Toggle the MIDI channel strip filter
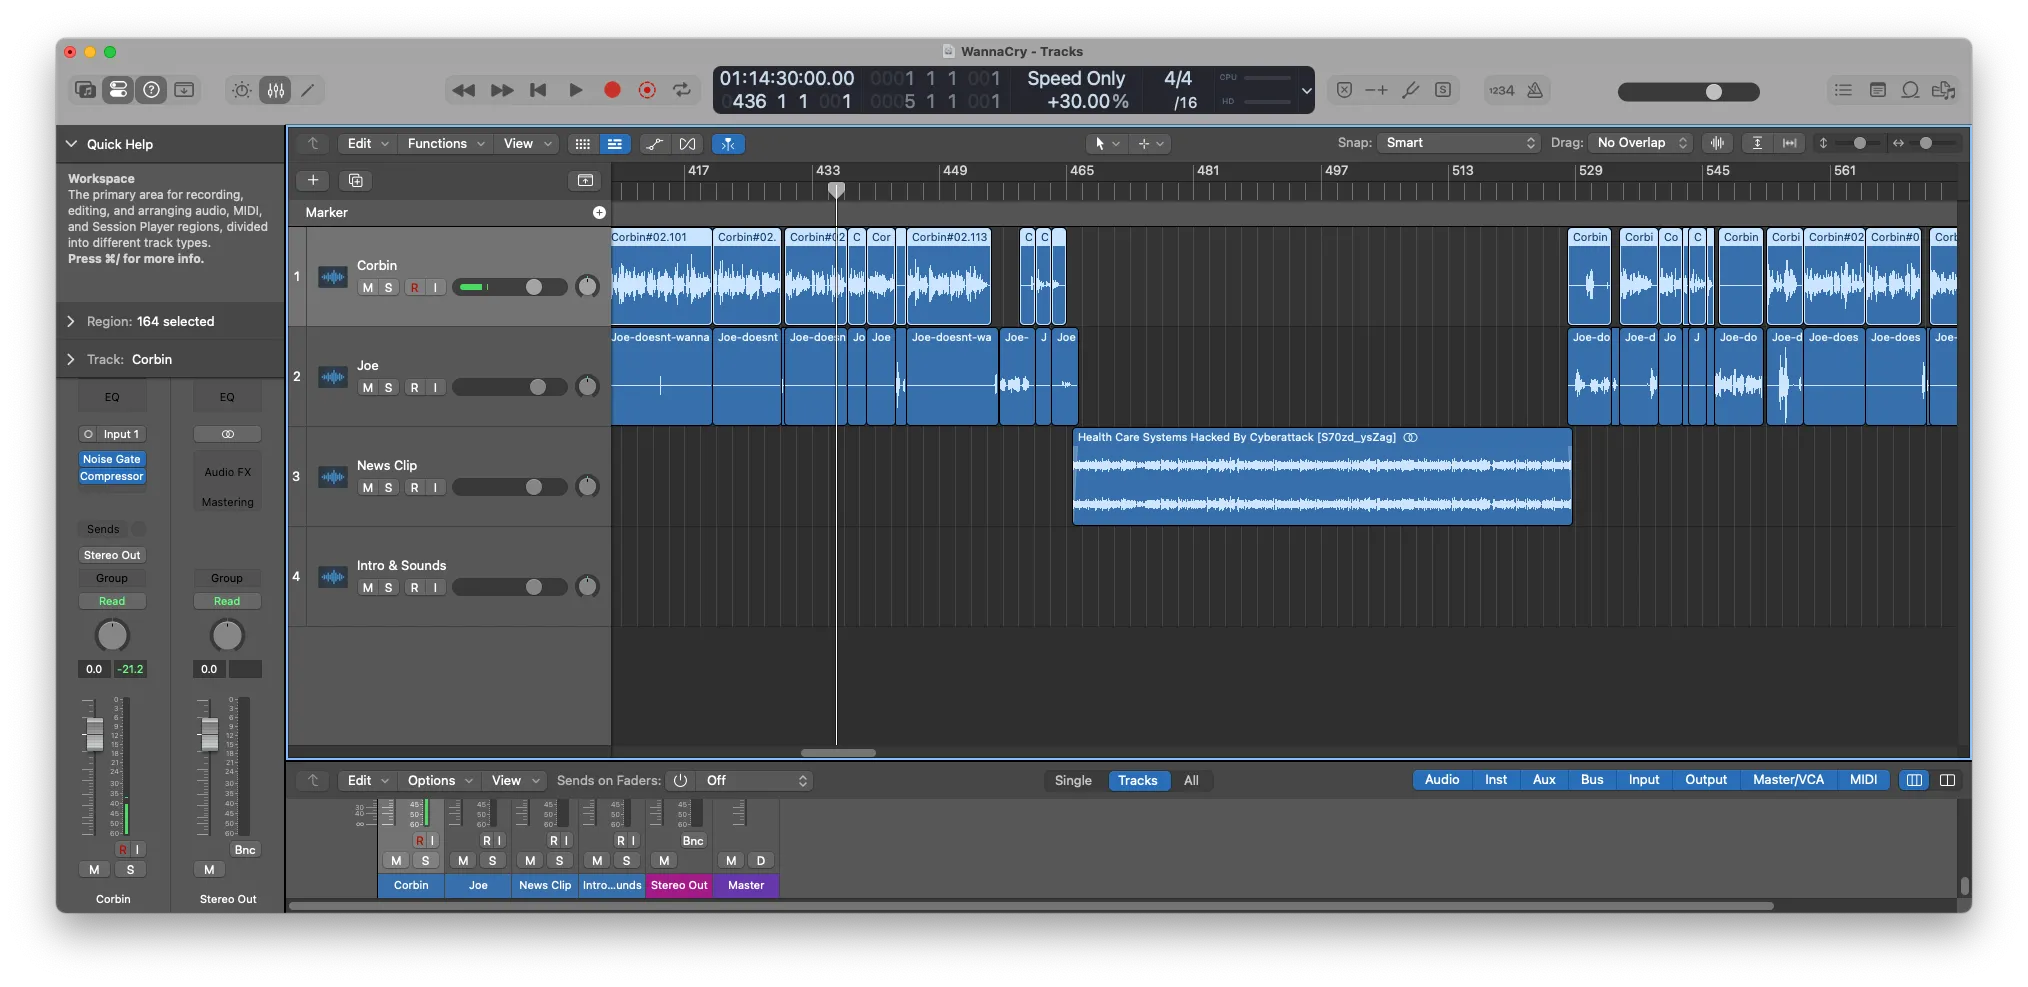 point(1863,780)
